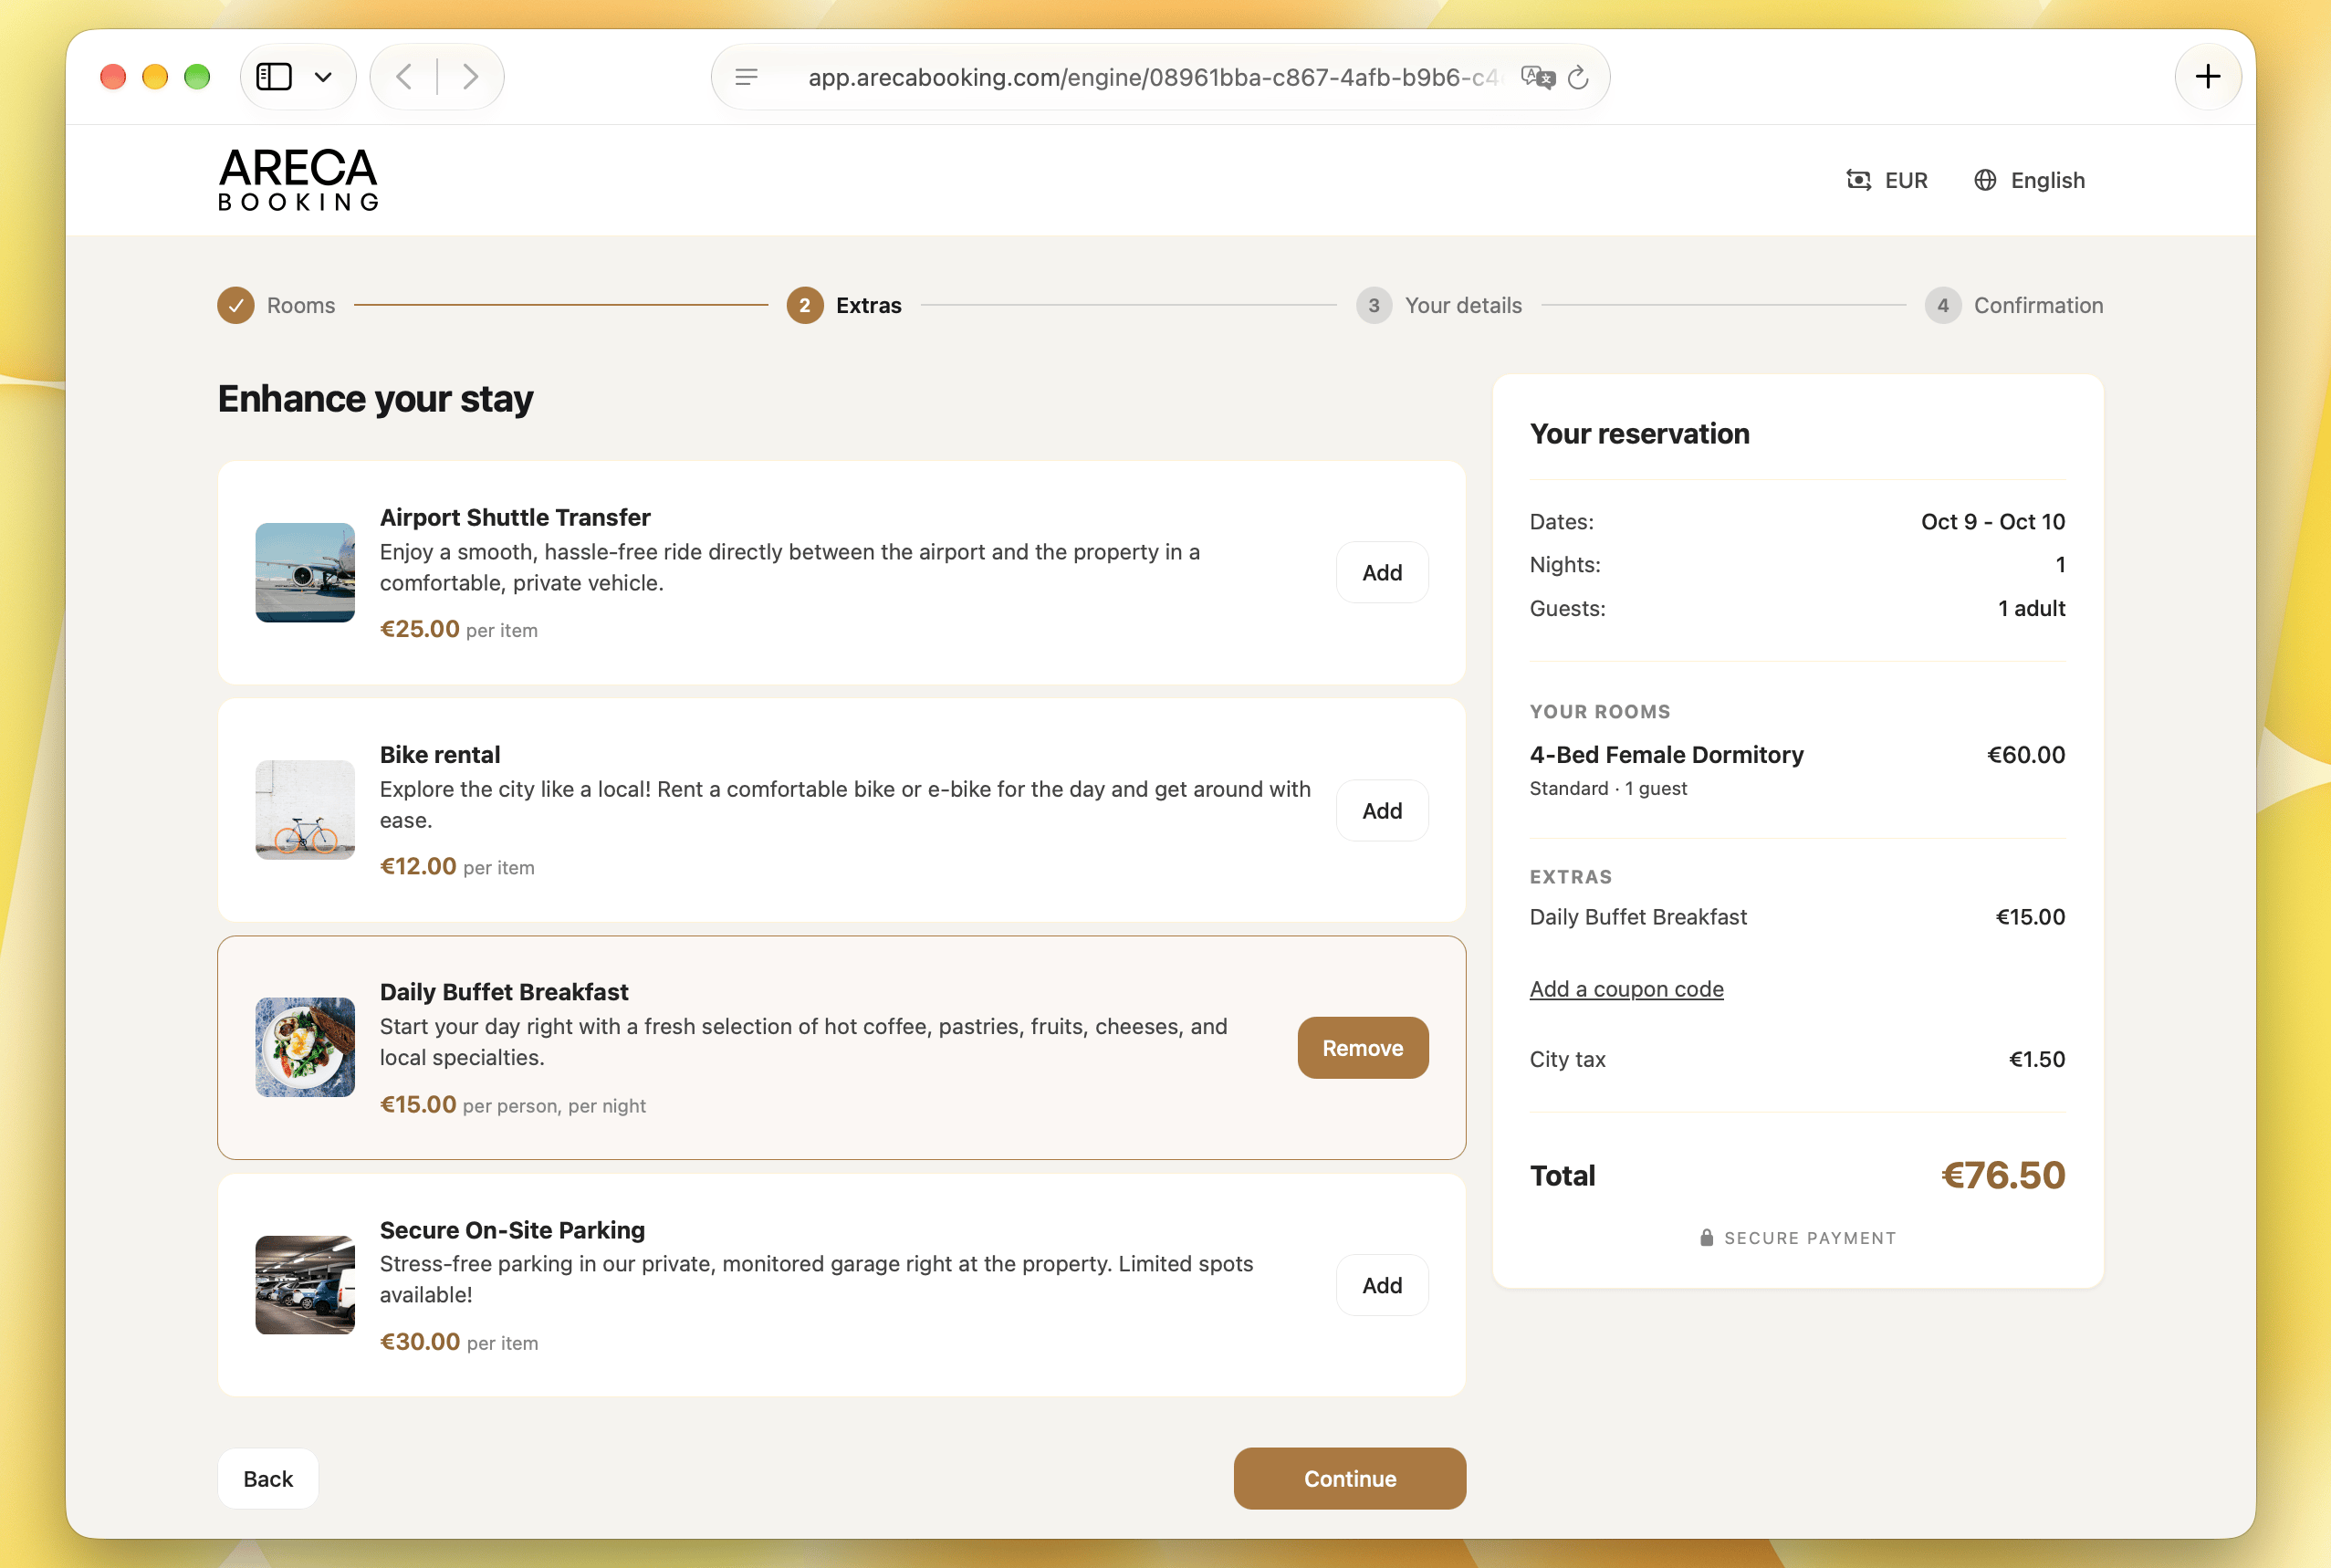Viewport: 2331px width, 1568px height.
Task: Toggle the browser sidebar icon
Action: (x=274, y=77)
